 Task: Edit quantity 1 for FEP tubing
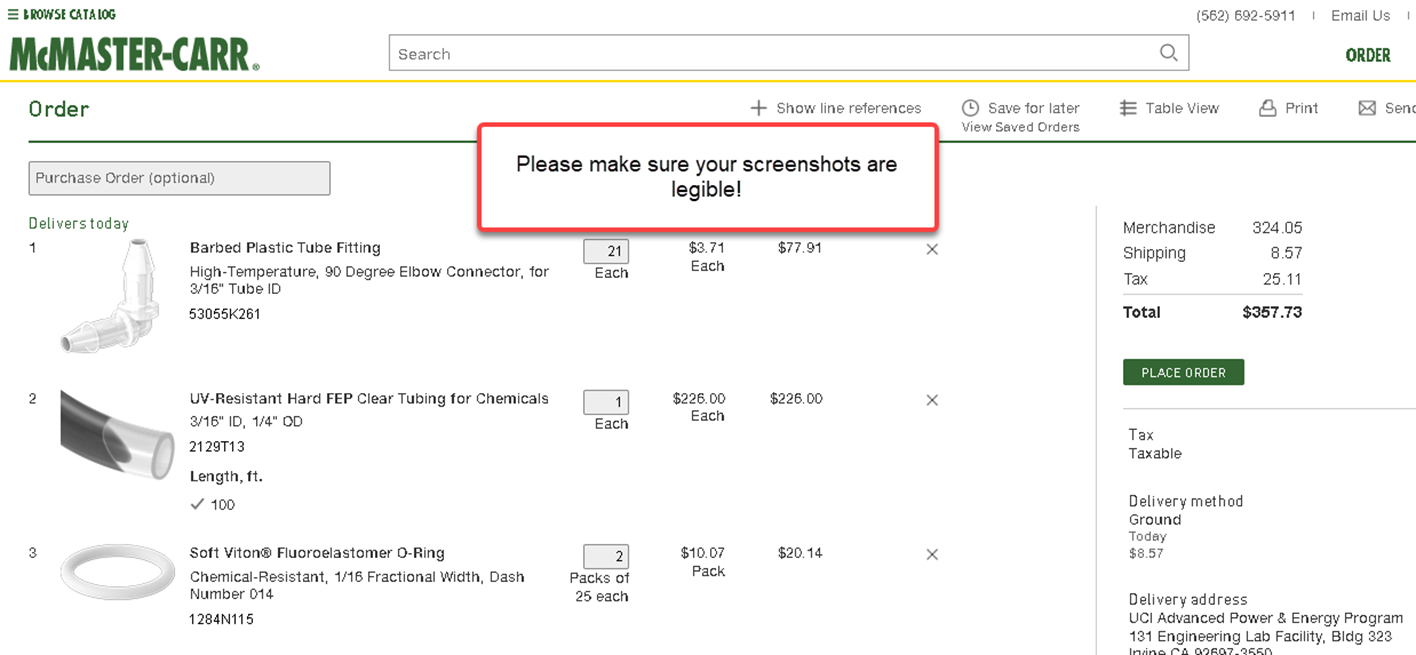click(x=606, y=402)
